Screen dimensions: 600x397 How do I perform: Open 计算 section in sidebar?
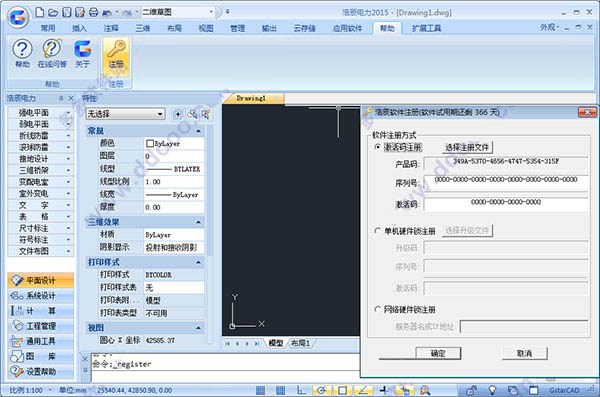pos(41,311)
